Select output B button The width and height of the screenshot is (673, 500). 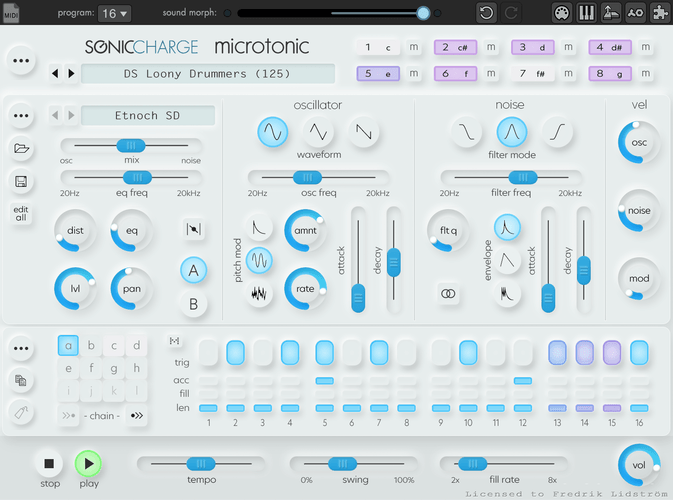click(194, 304)
